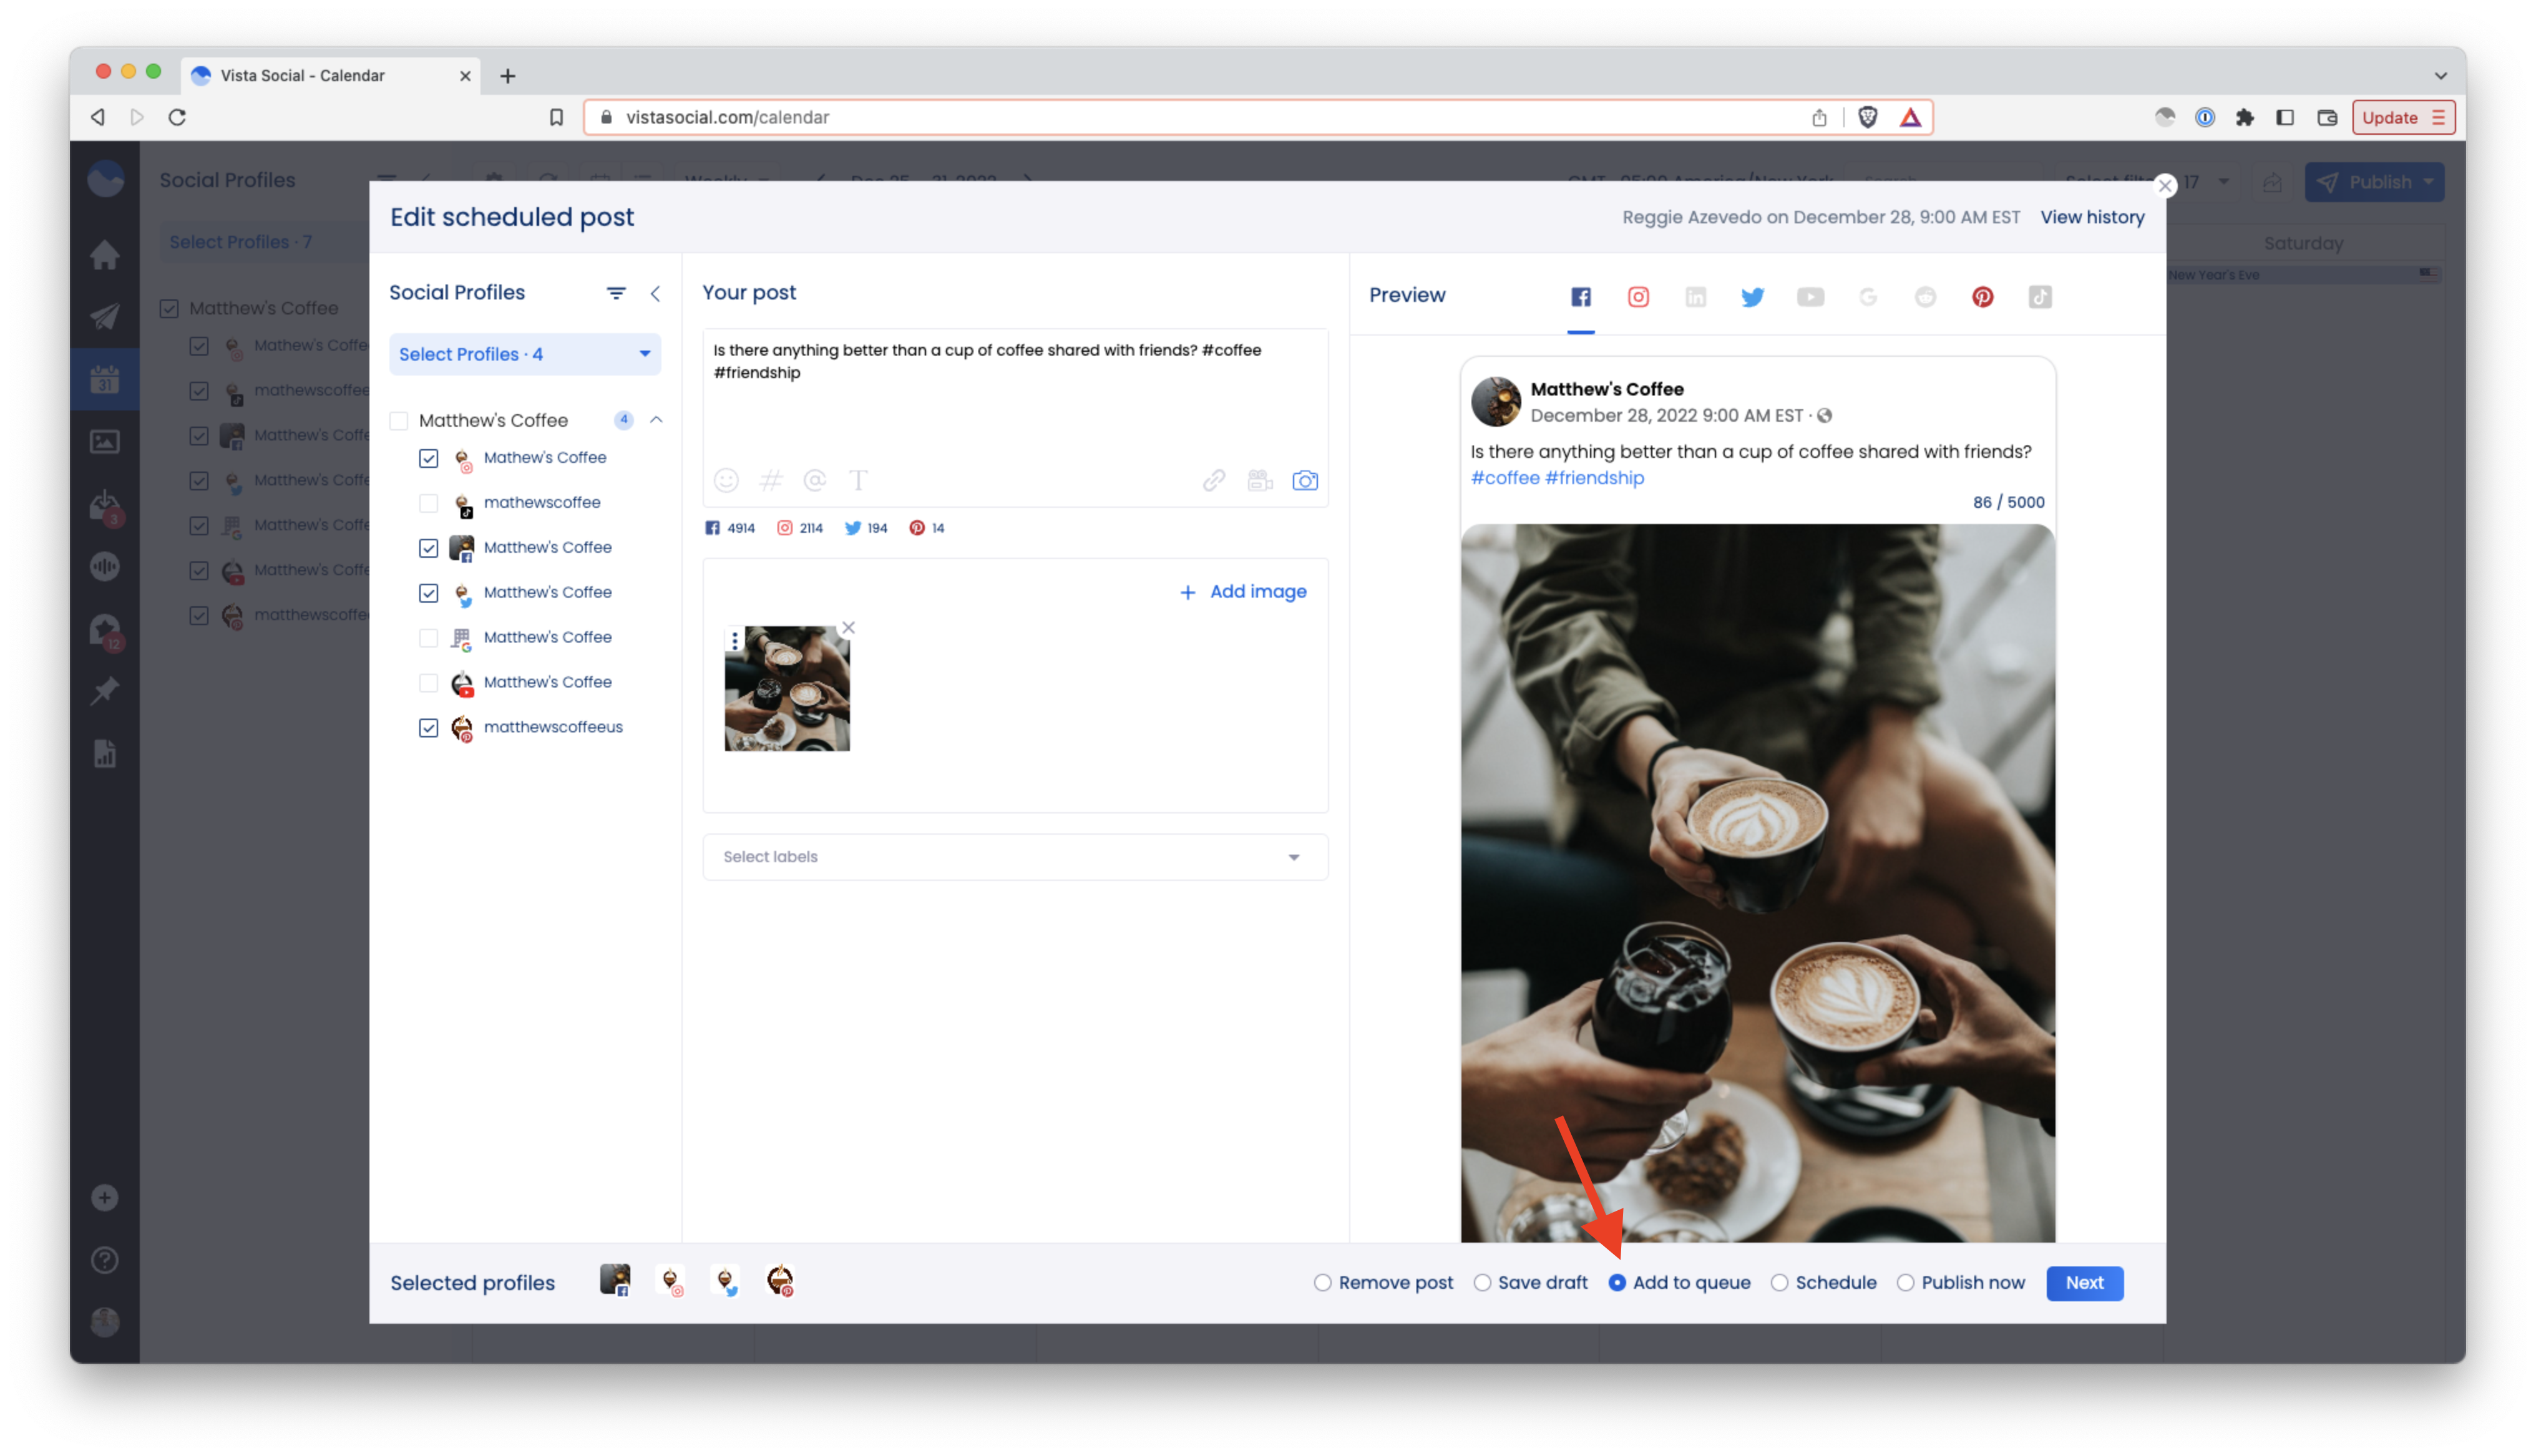Open the Update menu in browser
This screenshot has width=2536, height=1456.
pos(2402,117)
